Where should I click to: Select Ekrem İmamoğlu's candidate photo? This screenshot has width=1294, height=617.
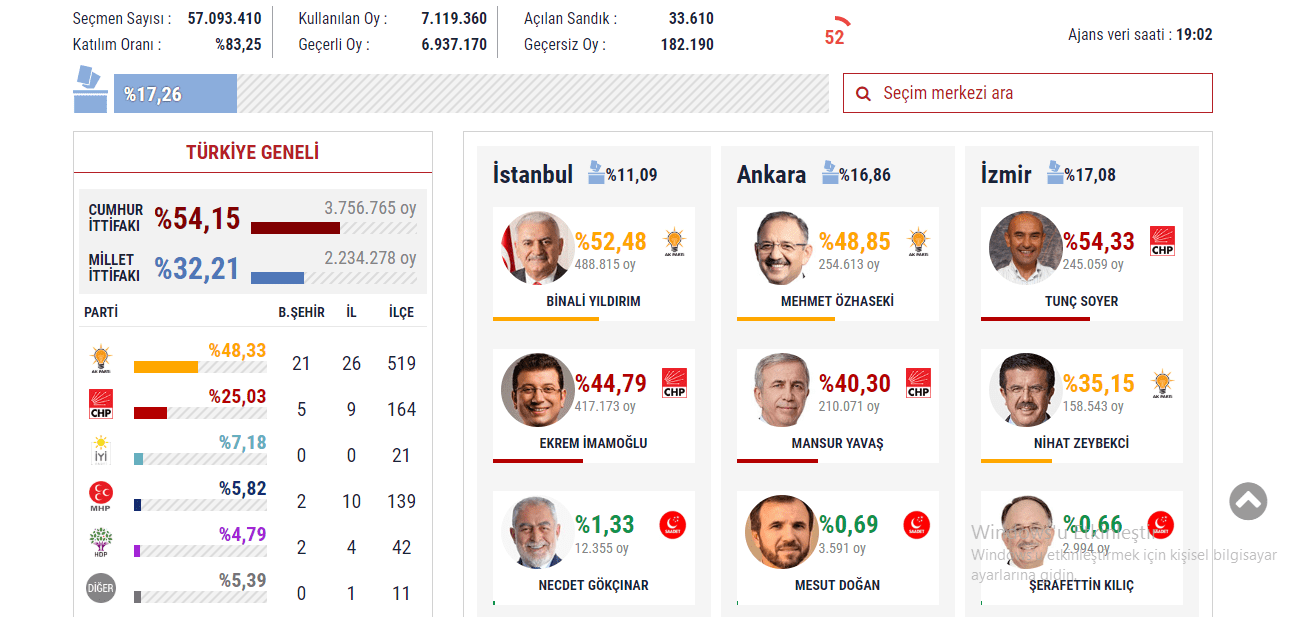(x=538, y=390)
